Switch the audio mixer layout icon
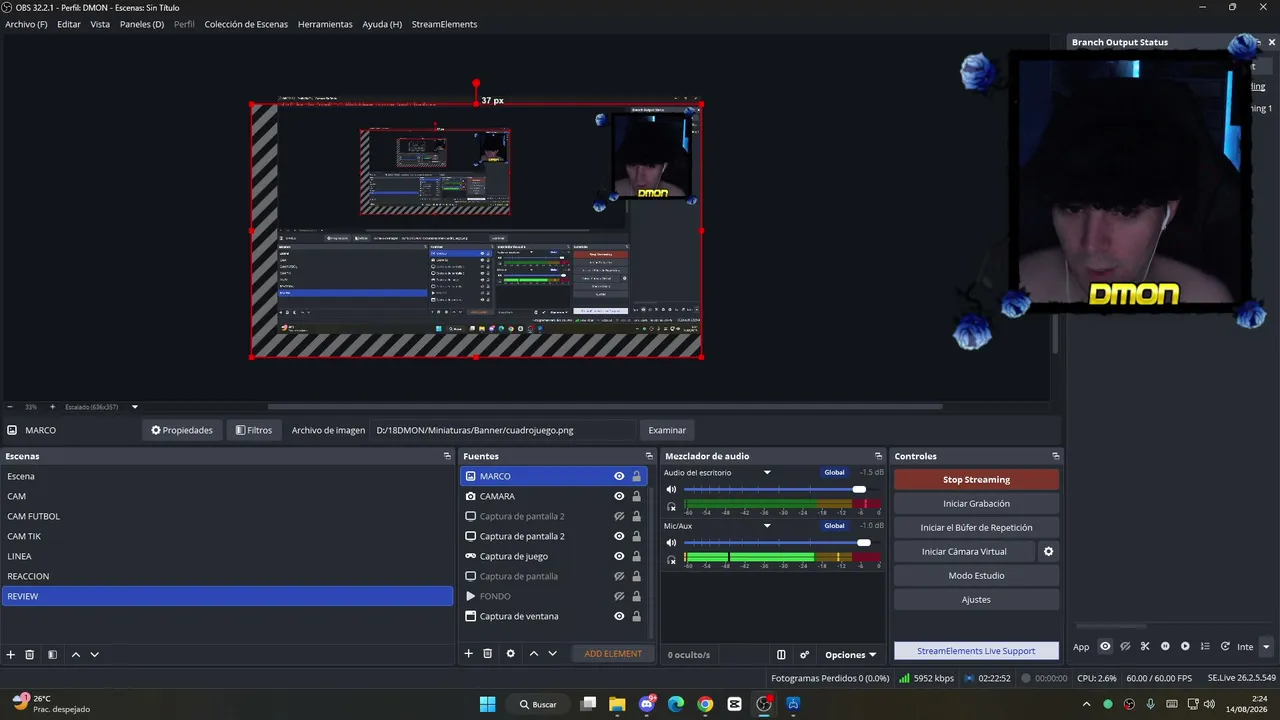The height and width of the screenshot is (720, 1280). 781,655
